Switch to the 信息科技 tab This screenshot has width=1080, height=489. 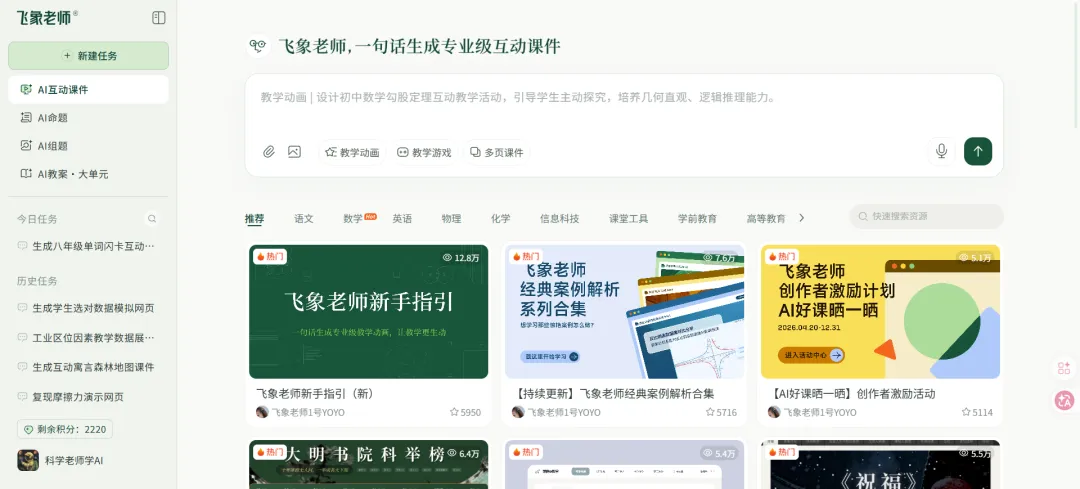(559, 218)
